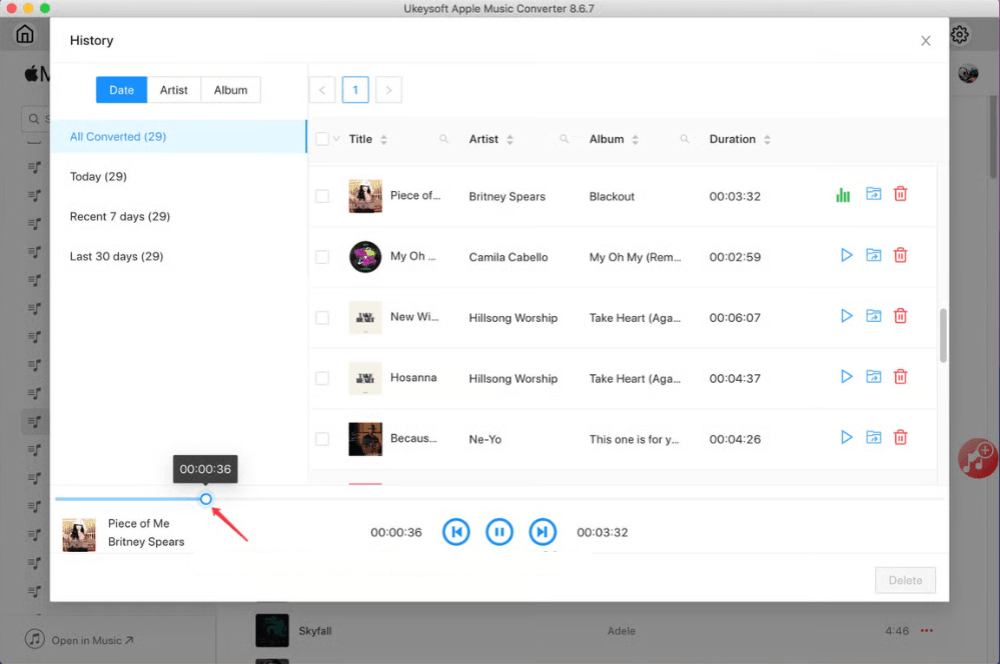Toggle the select-all checkbox in the header
This screenshot has width=1000, height=664.
(x=322, y=139)
